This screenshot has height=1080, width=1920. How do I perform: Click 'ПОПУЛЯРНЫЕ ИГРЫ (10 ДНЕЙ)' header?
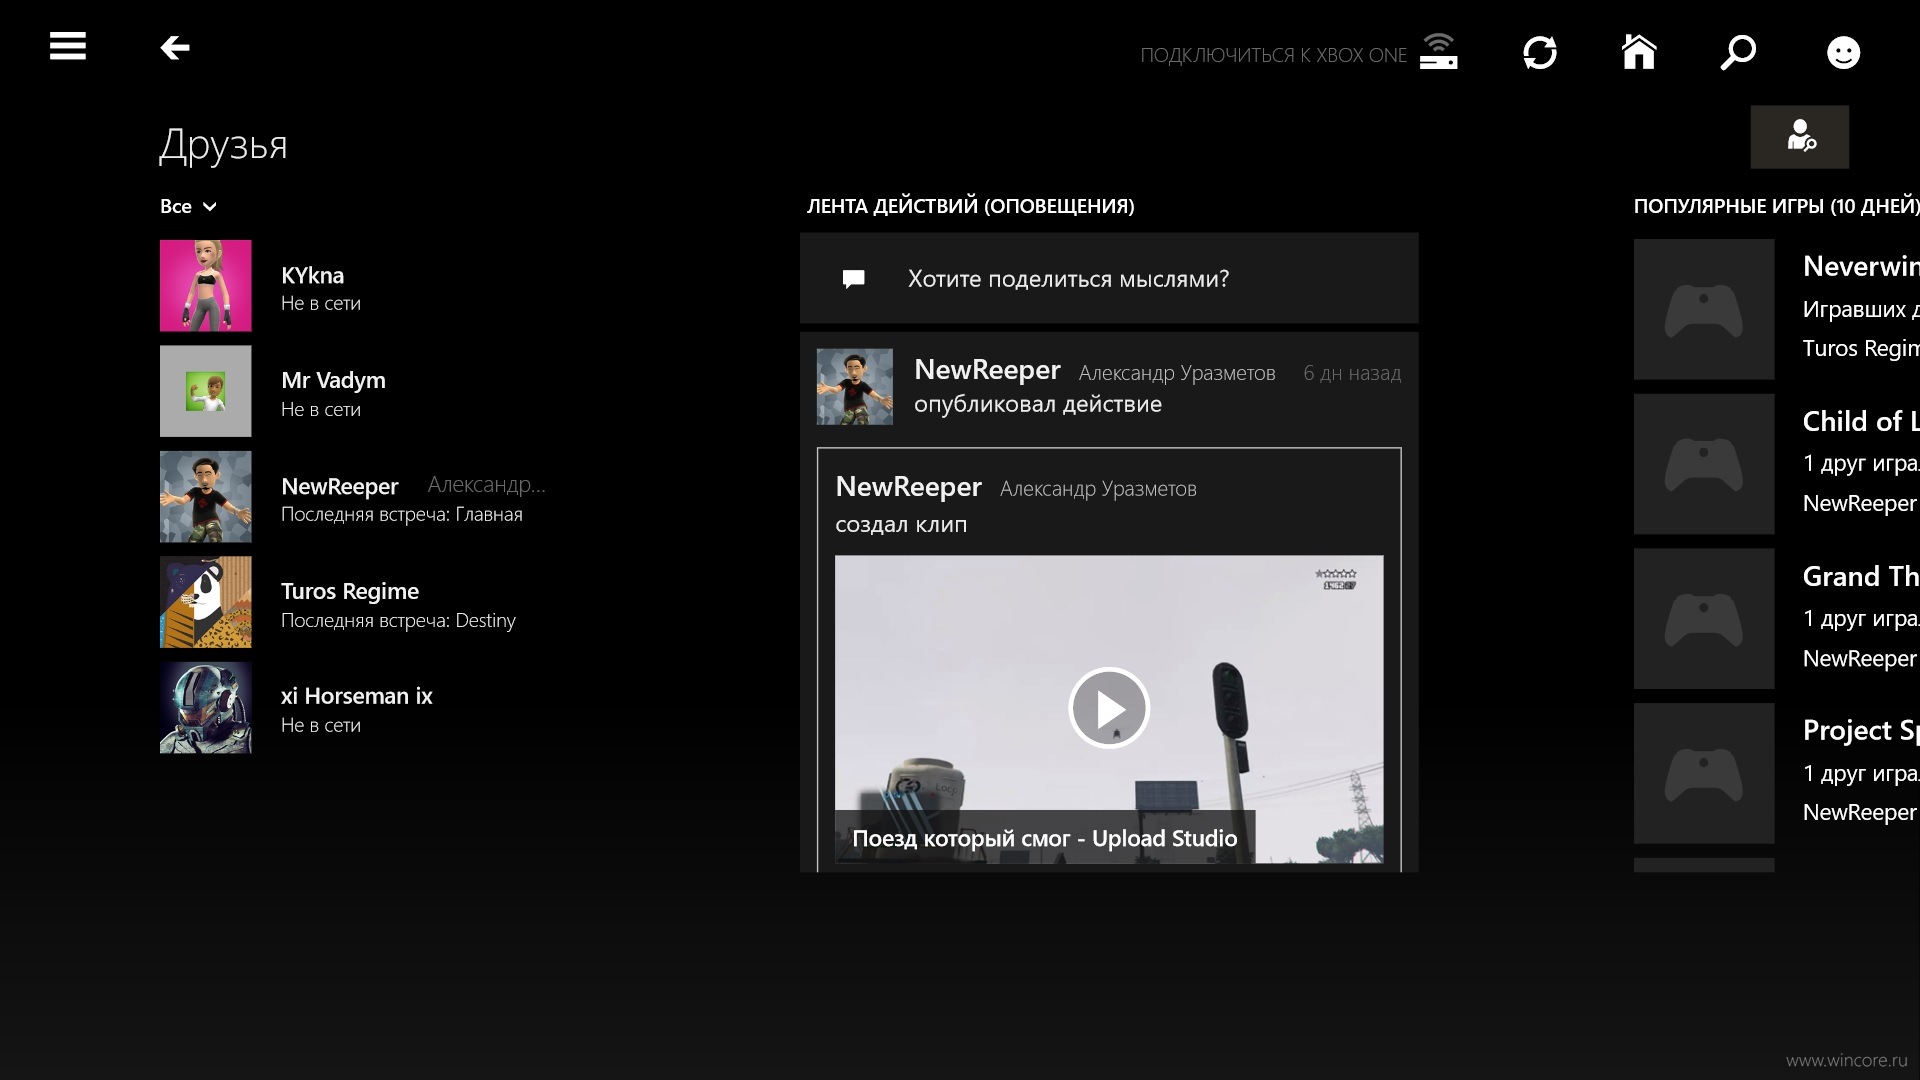[x=1777, y=206]
